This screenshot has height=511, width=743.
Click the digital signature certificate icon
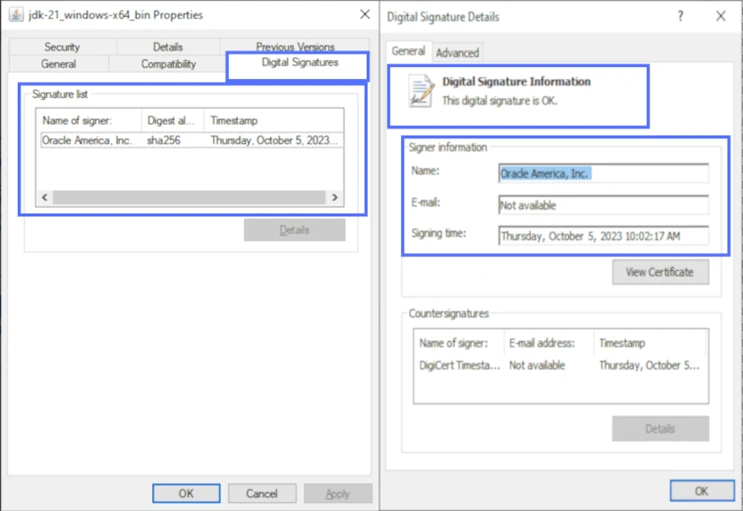(x=420, y=91)
